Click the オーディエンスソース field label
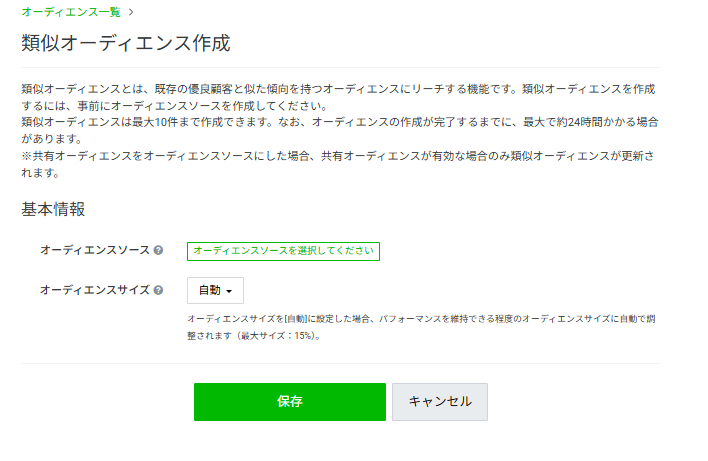Screen dimensions: 708x461 (x=94, y=250)
